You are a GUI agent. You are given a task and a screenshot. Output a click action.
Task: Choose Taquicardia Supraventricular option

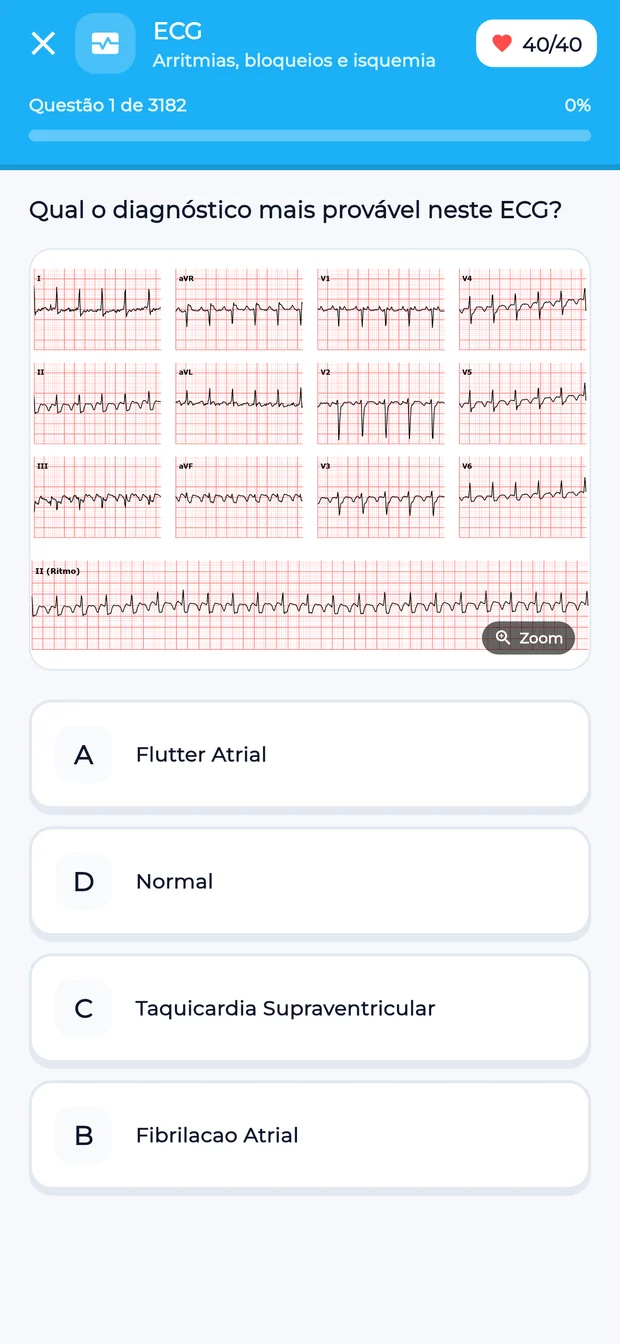pos(310,1009)
